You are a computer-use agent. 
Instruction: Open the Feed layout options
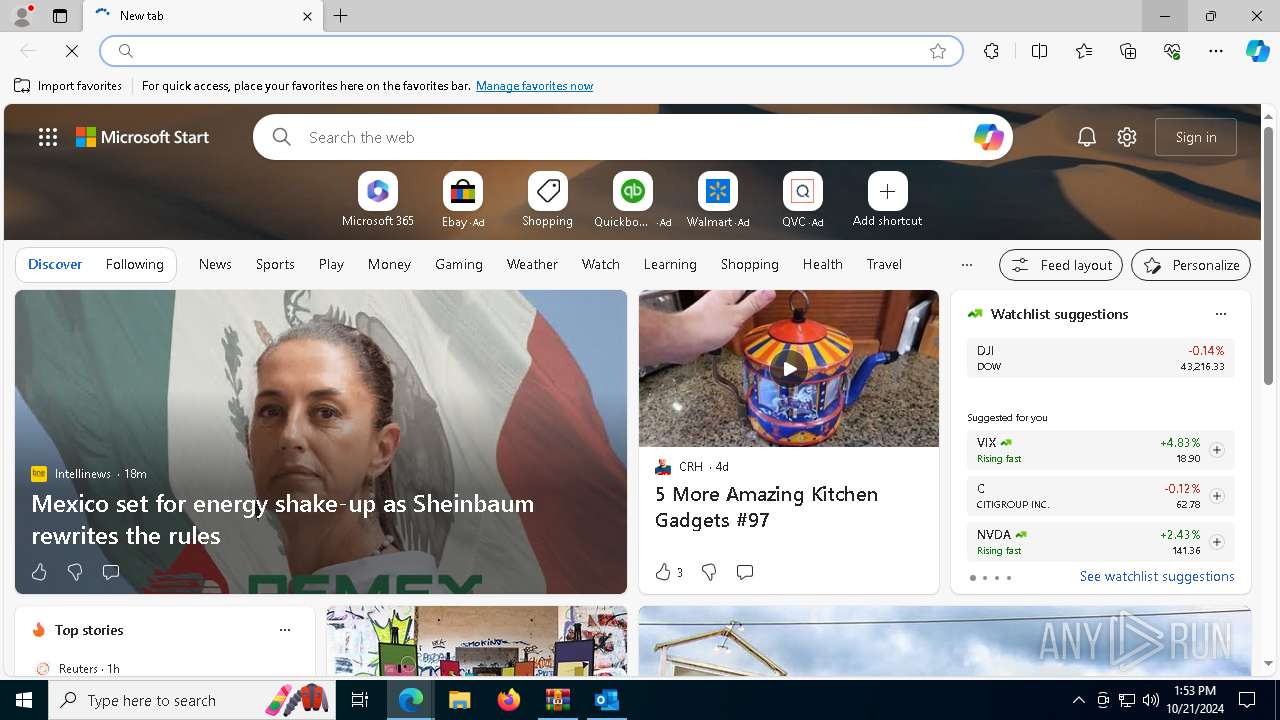[x=1061, y=265]
